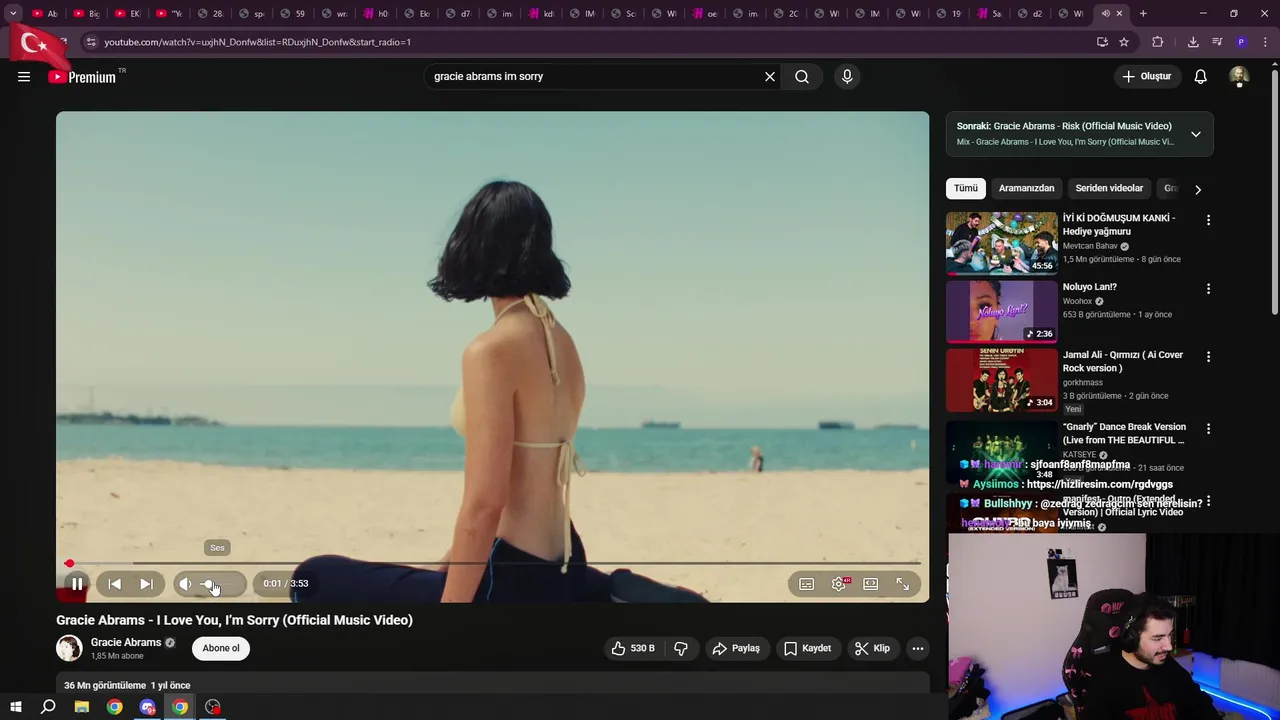Open the YouTube hamburger guide menu
This screenshot has width=1280, height=720.
[x=24, y=76]
